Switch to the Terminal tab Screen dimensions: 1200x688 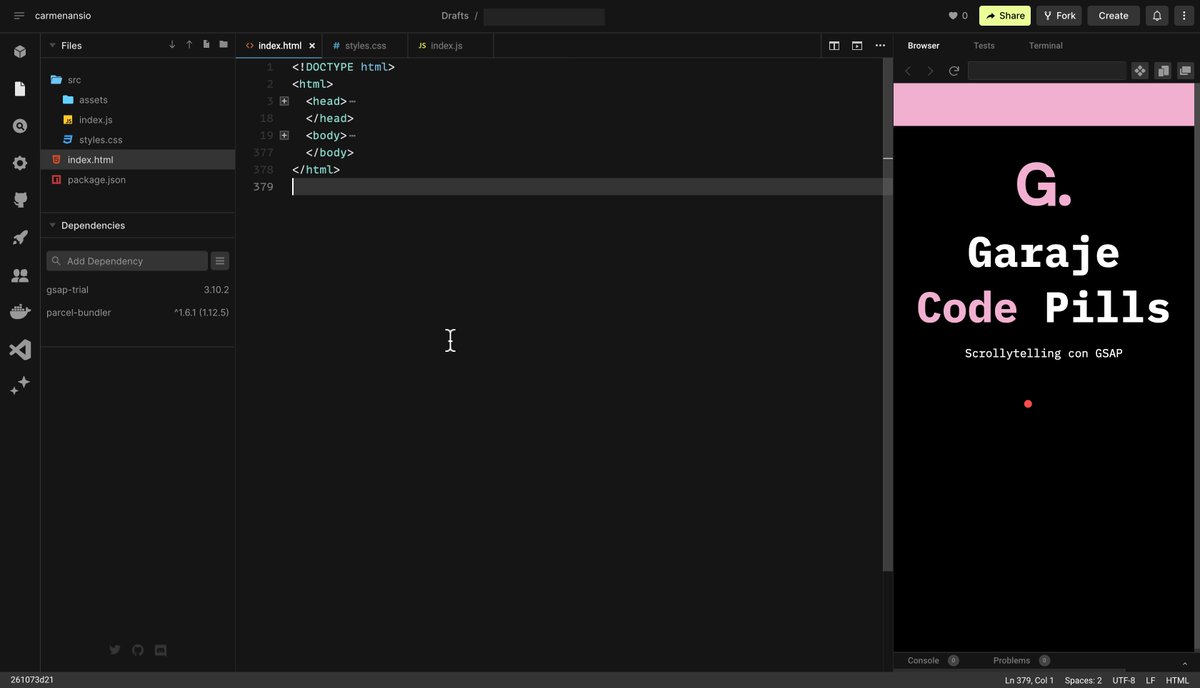[1046, 46]
